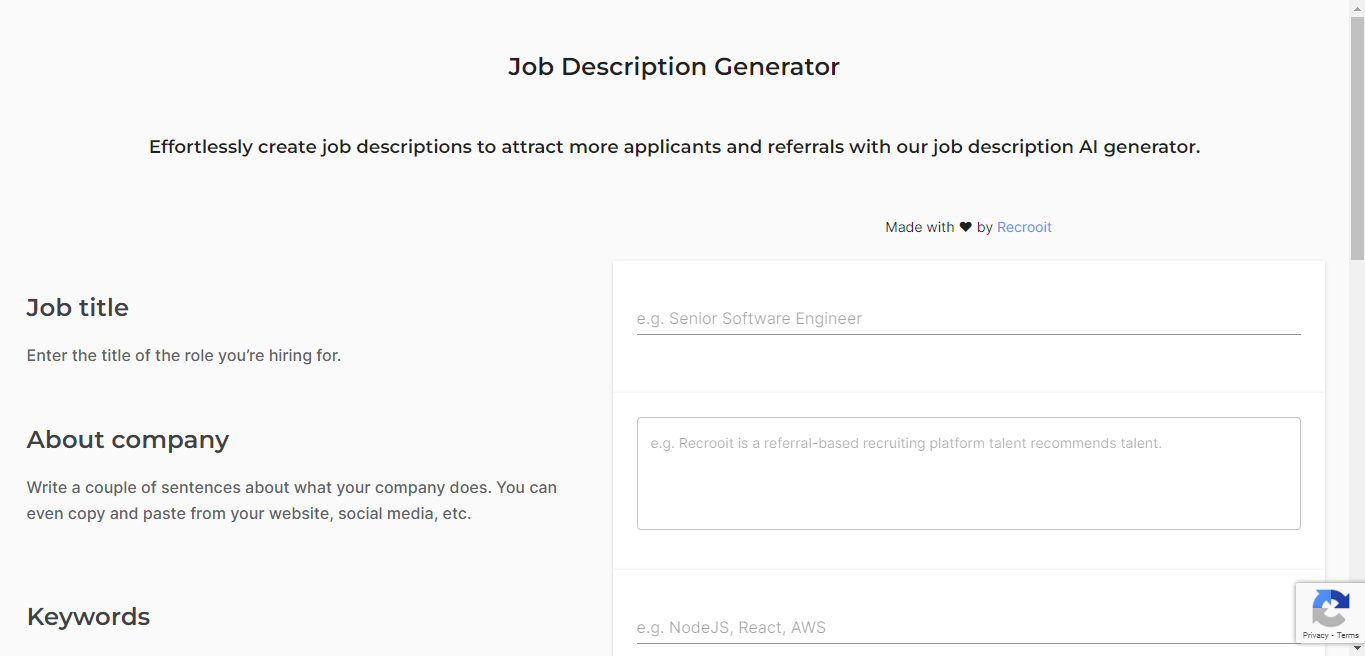Click the Keywords section heading

coord(88,616)
